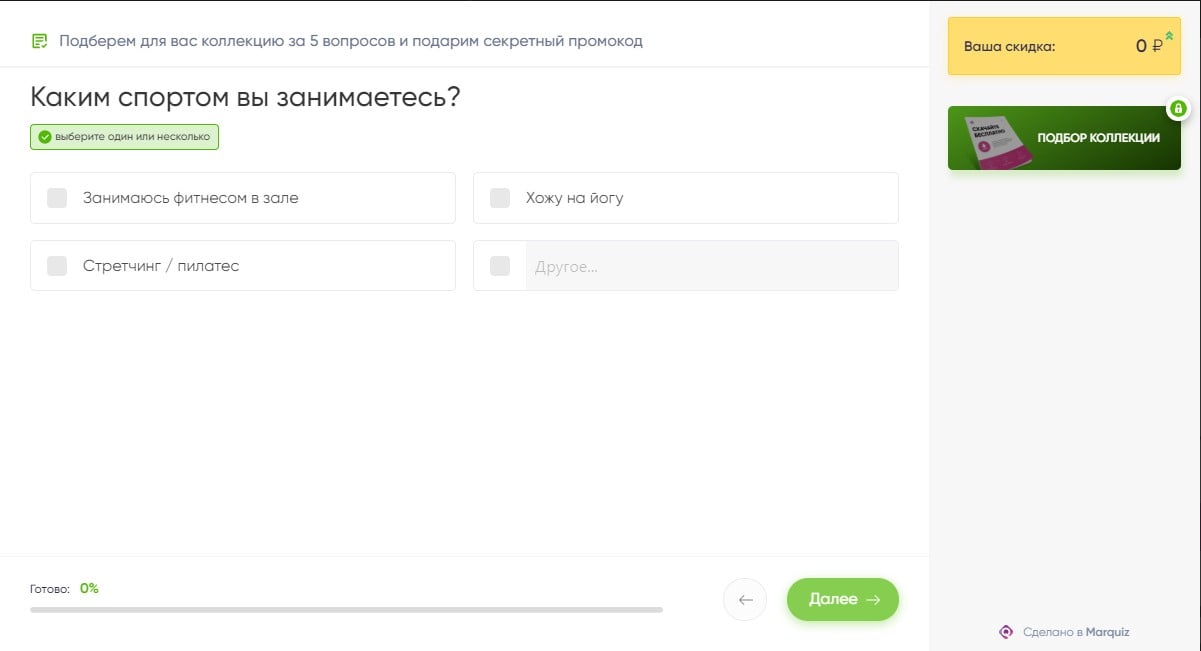The width and height of the screenshot is (1201, 651).
Task: Open the Сделано в Marquiz link
Action: point(1075,631)
